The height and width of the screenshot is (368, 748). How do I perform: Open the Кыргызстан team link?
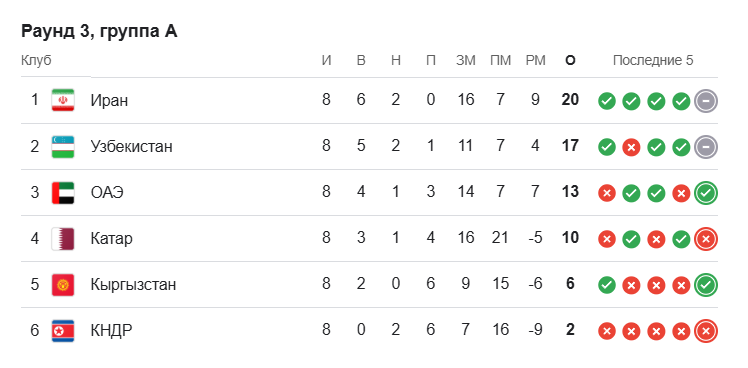click(x=134, y=285)
